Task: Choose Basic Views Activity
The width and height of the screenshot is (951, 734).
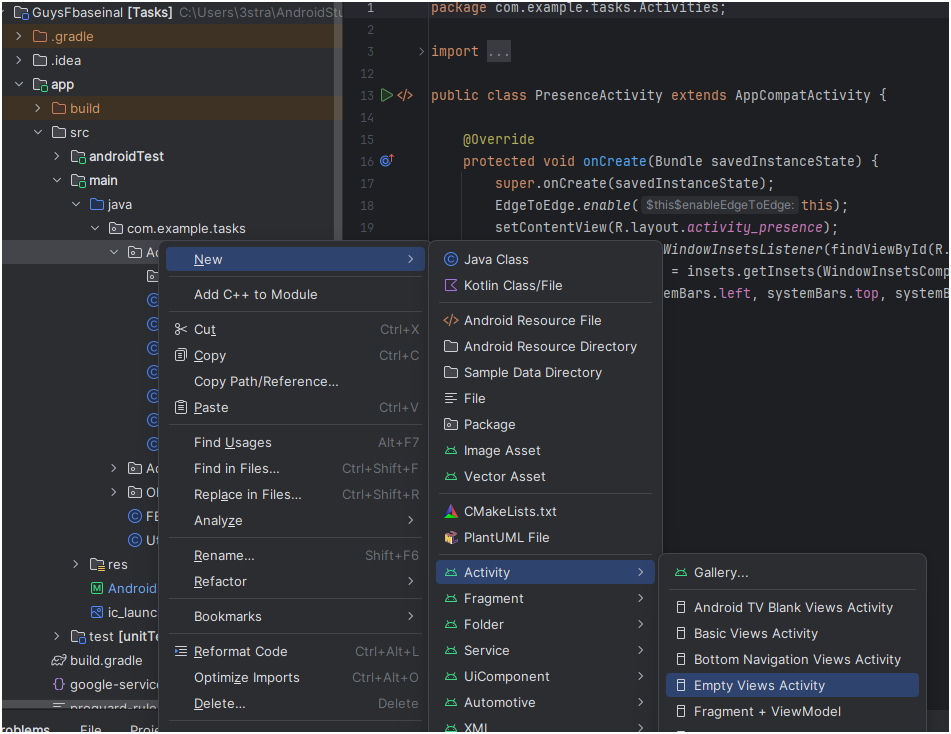Action: 755,633
